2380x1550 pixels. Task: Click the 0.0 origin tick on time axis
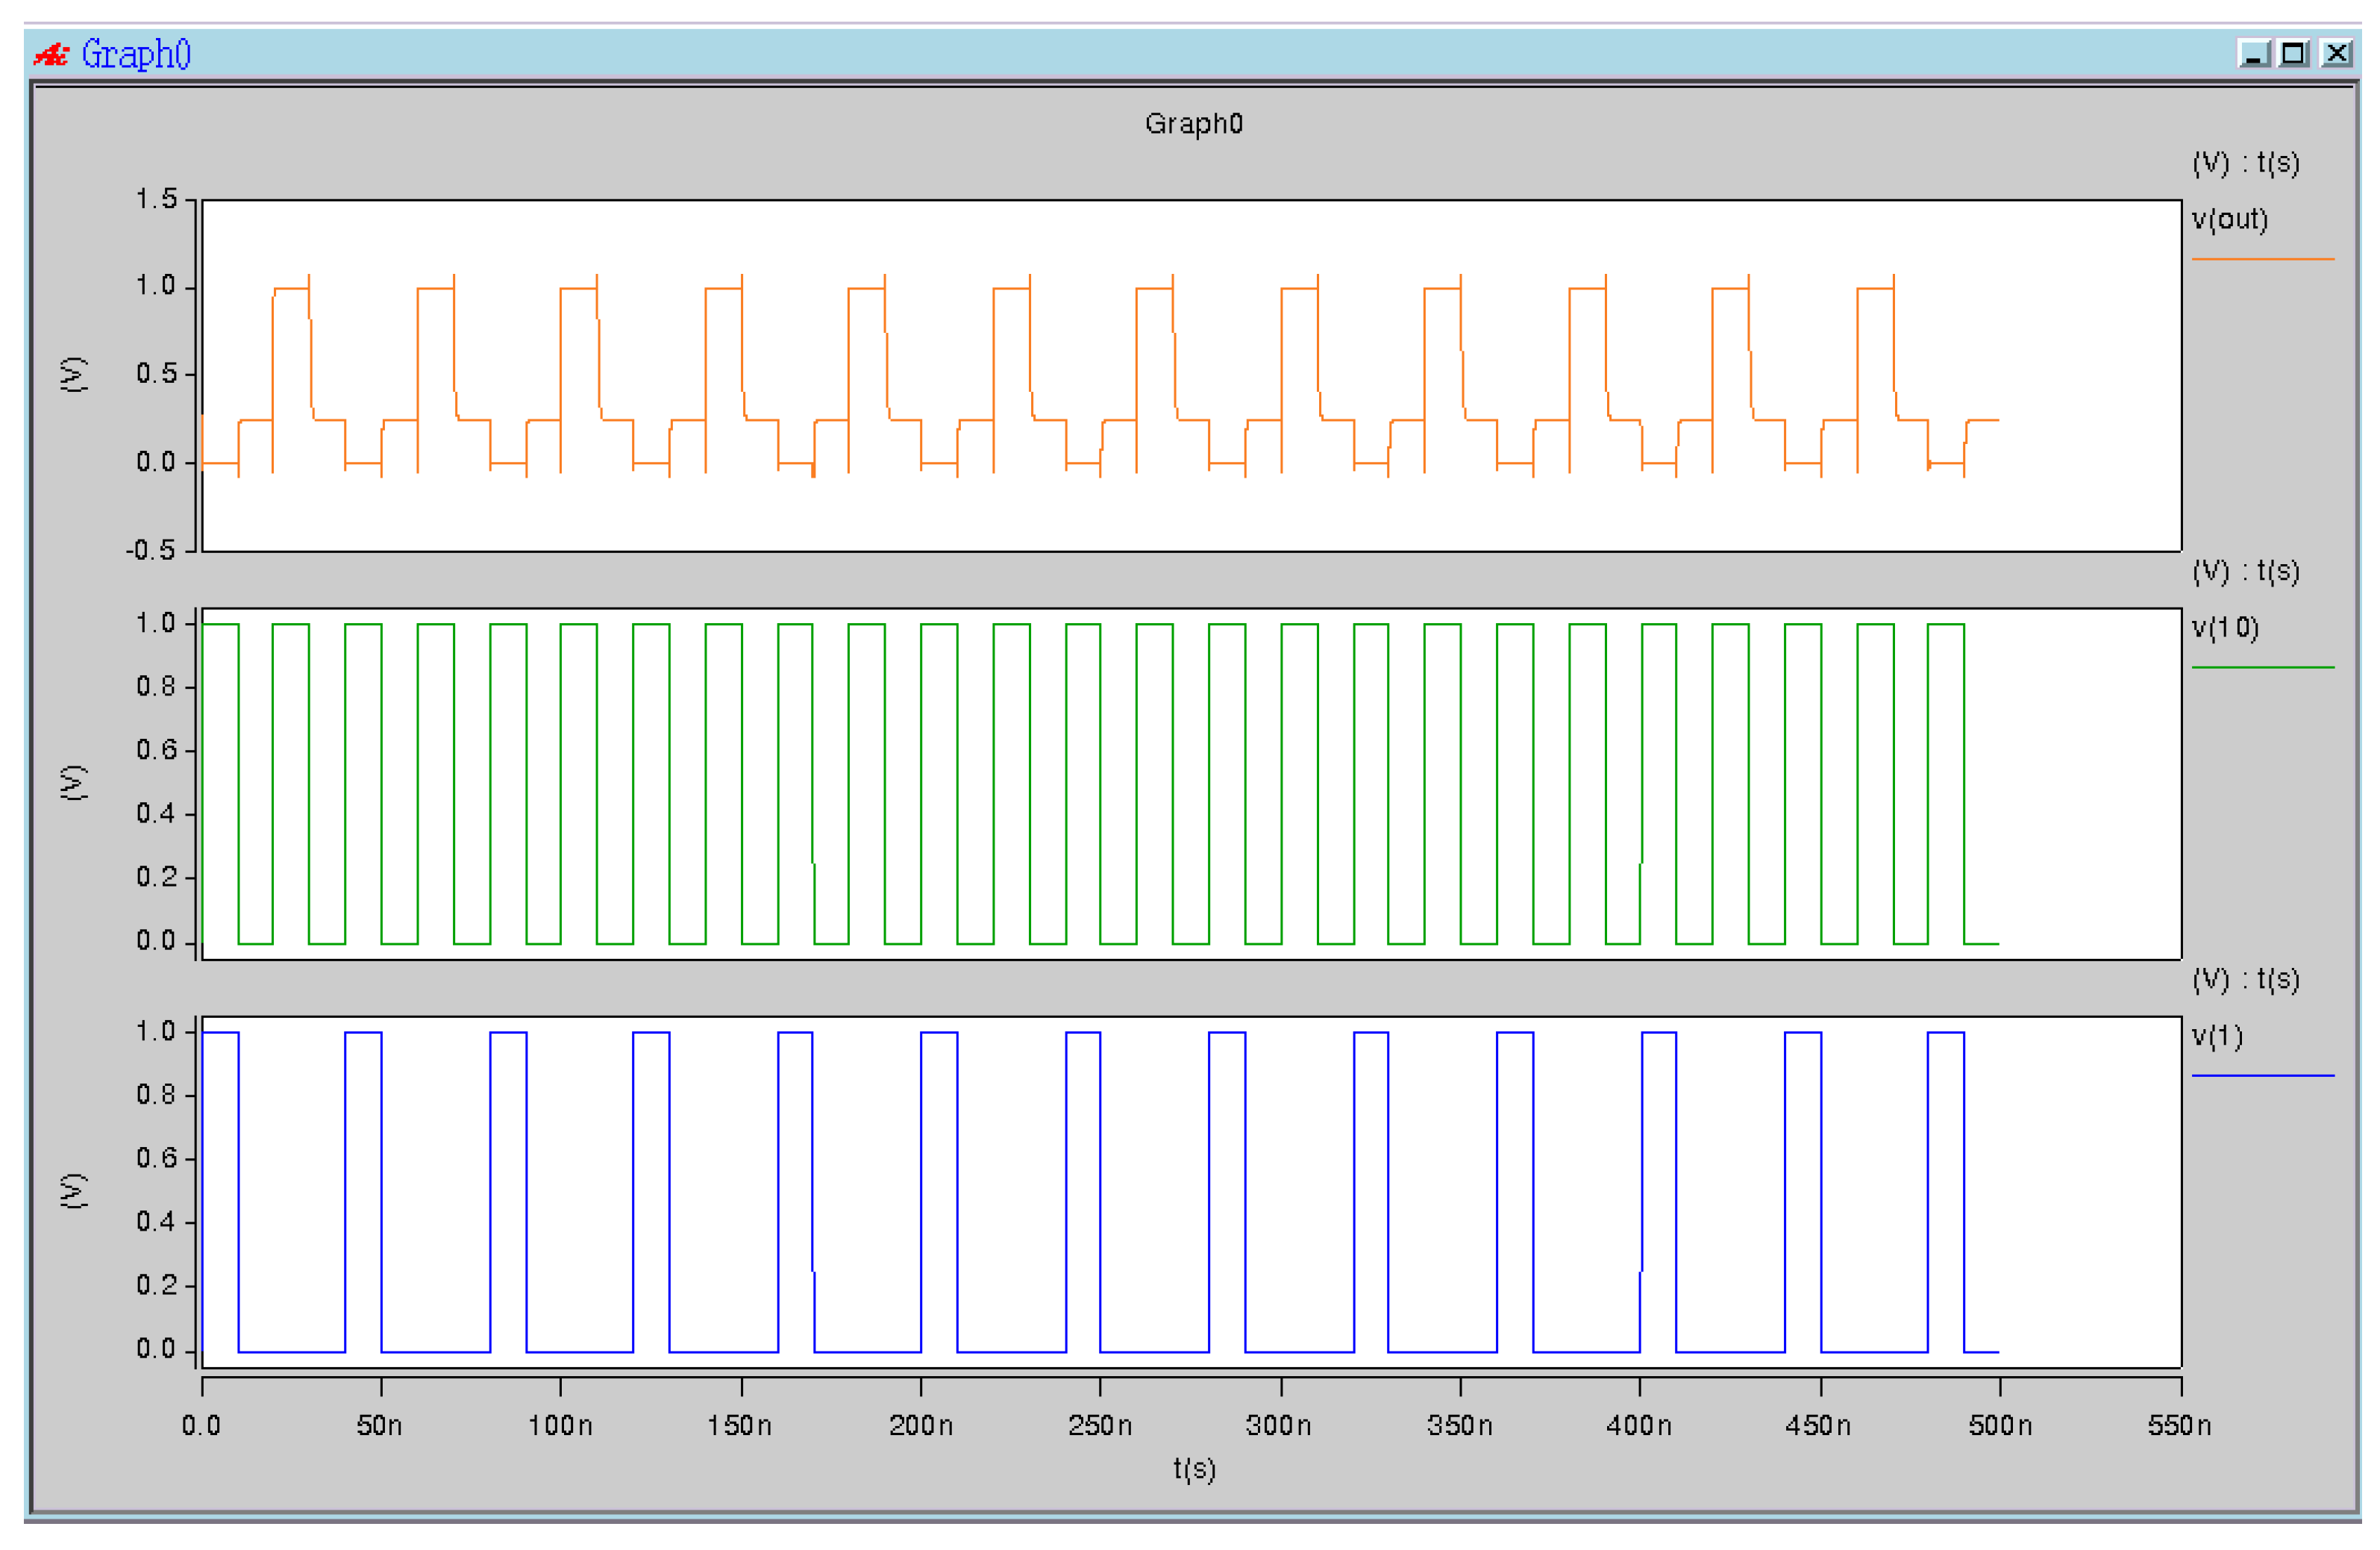tap(201, 1426)
